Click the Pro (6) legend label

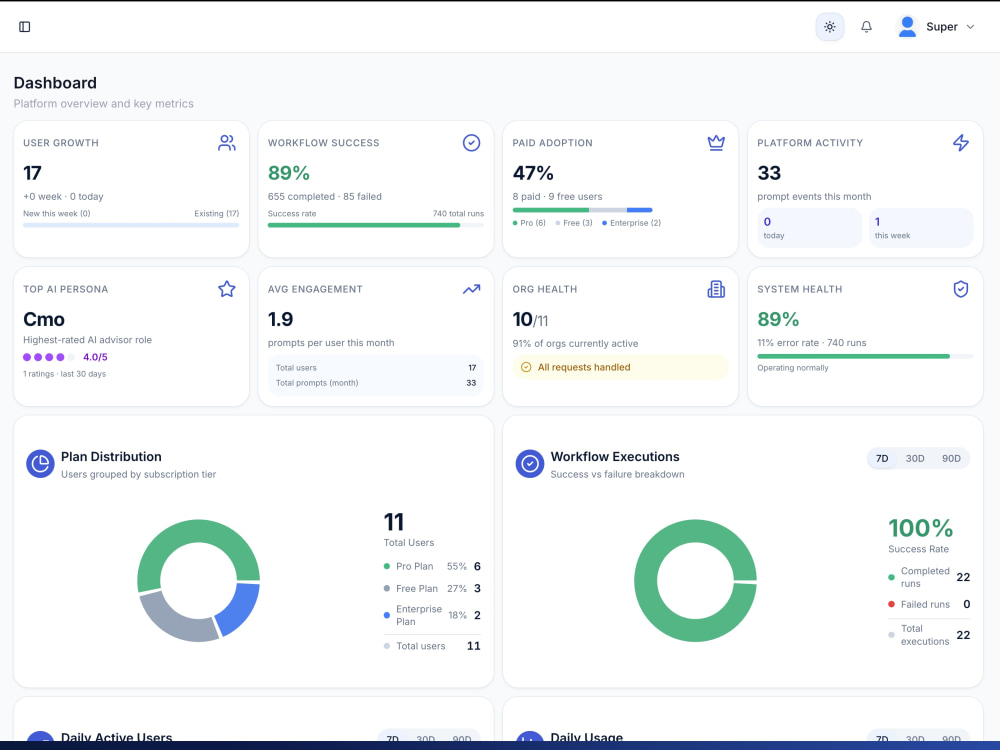(x=529, y=223)
